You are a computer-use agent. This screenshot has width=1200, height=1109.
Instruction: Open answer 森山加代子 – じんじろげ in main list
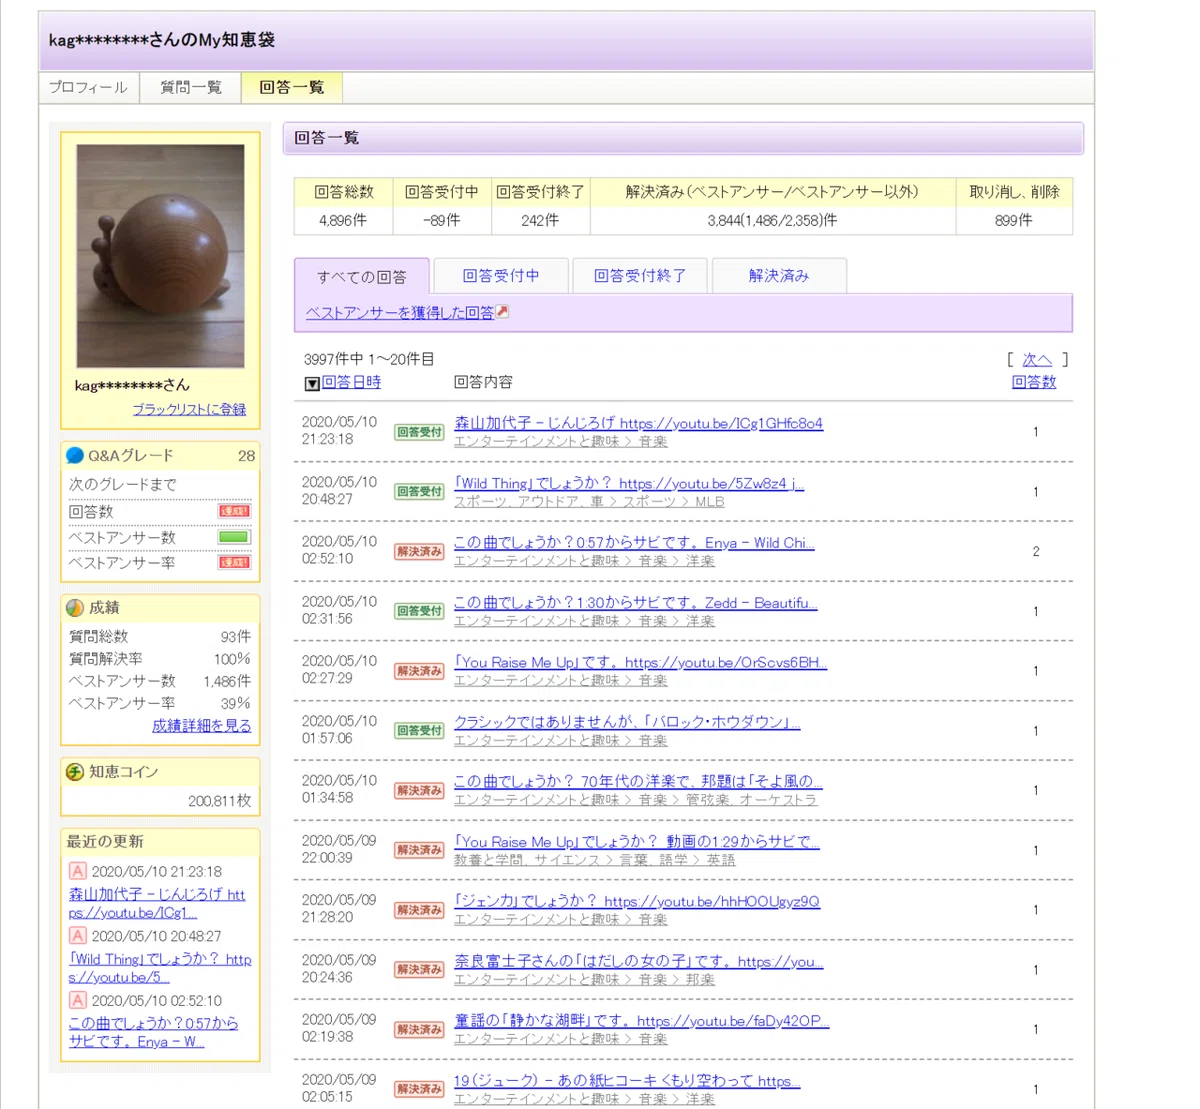(x=638, y=423)
